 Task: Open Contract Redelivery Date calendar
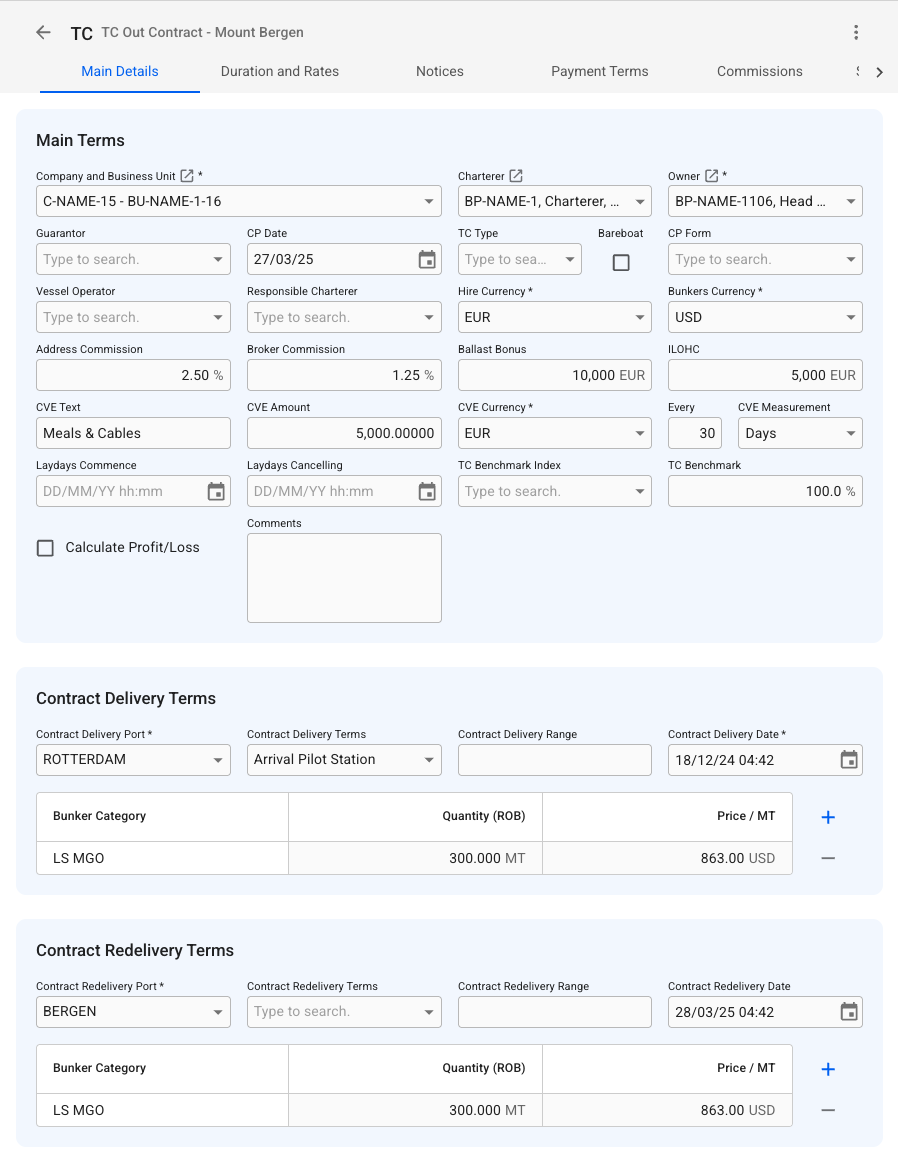849,1012
